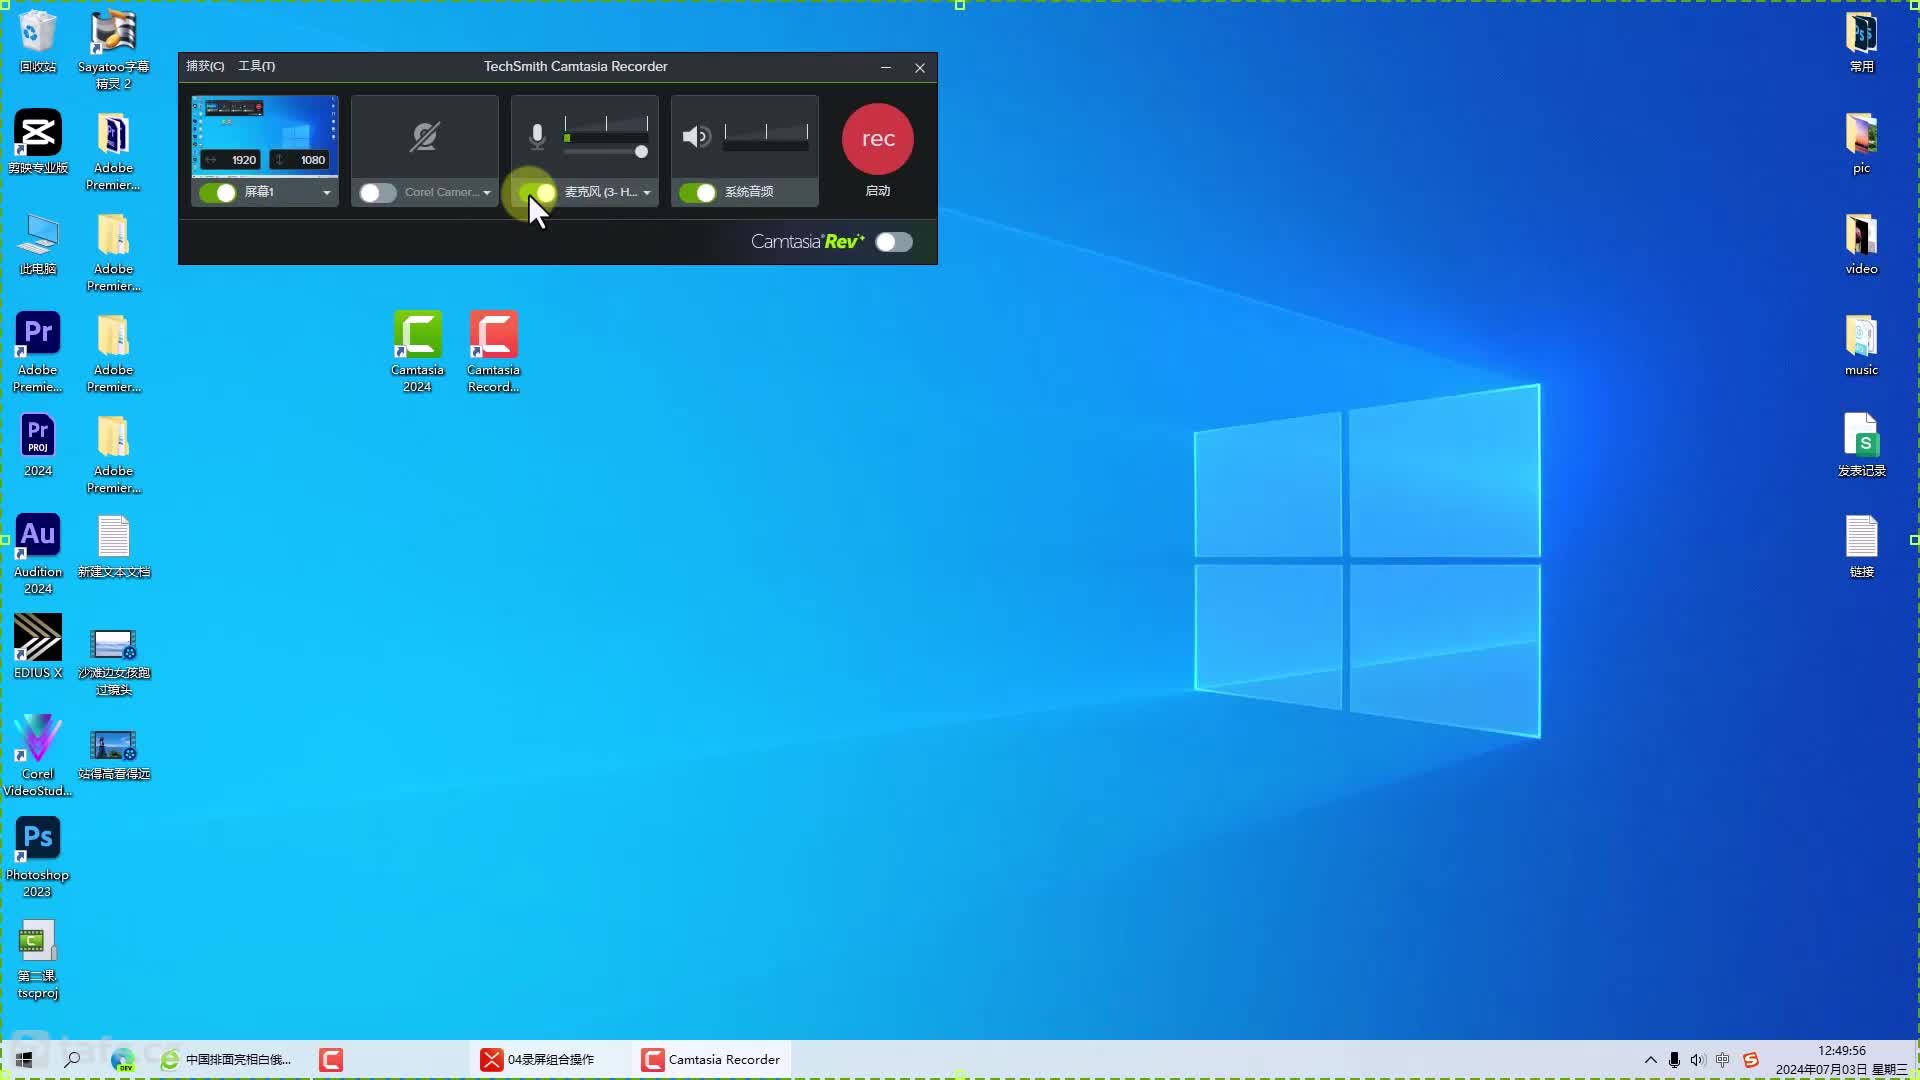Select the 此电脑 desktop icon
Viewport: 1920px width, 1080px height.
(38, 243)
